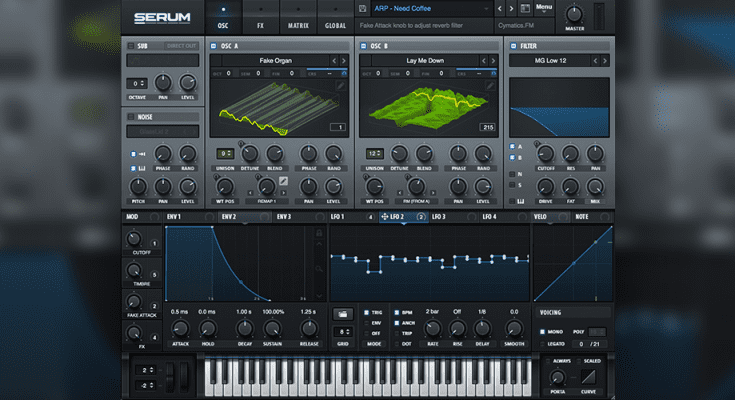The width and height of the screenshot is (735, 400).
Task: Open the preset browser icon beside Menu
Action: pos(525,8)
